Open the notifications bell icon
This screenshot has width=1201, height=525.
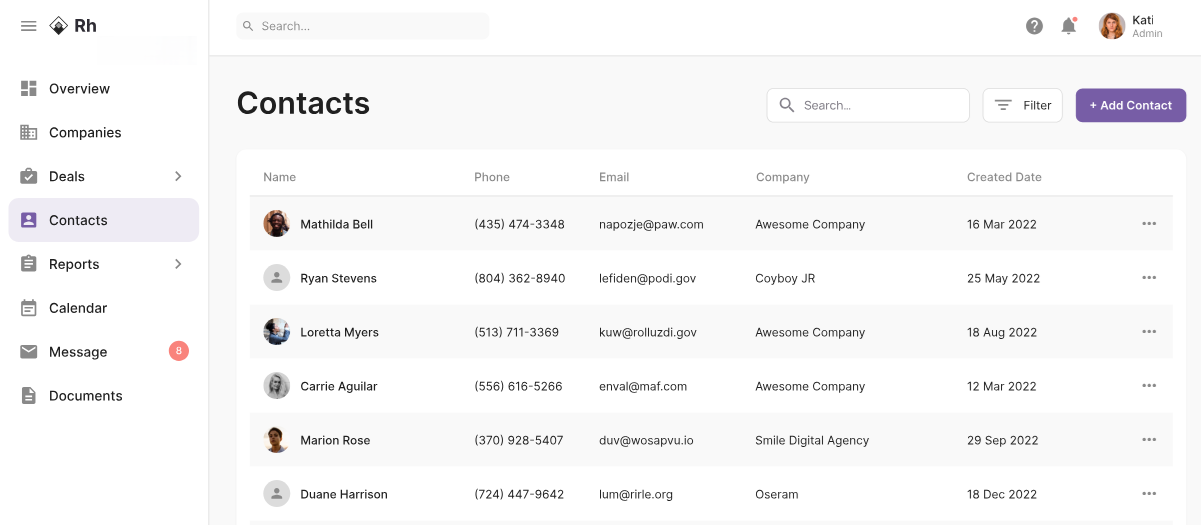pyautogui.click(x=1068, y=26)
